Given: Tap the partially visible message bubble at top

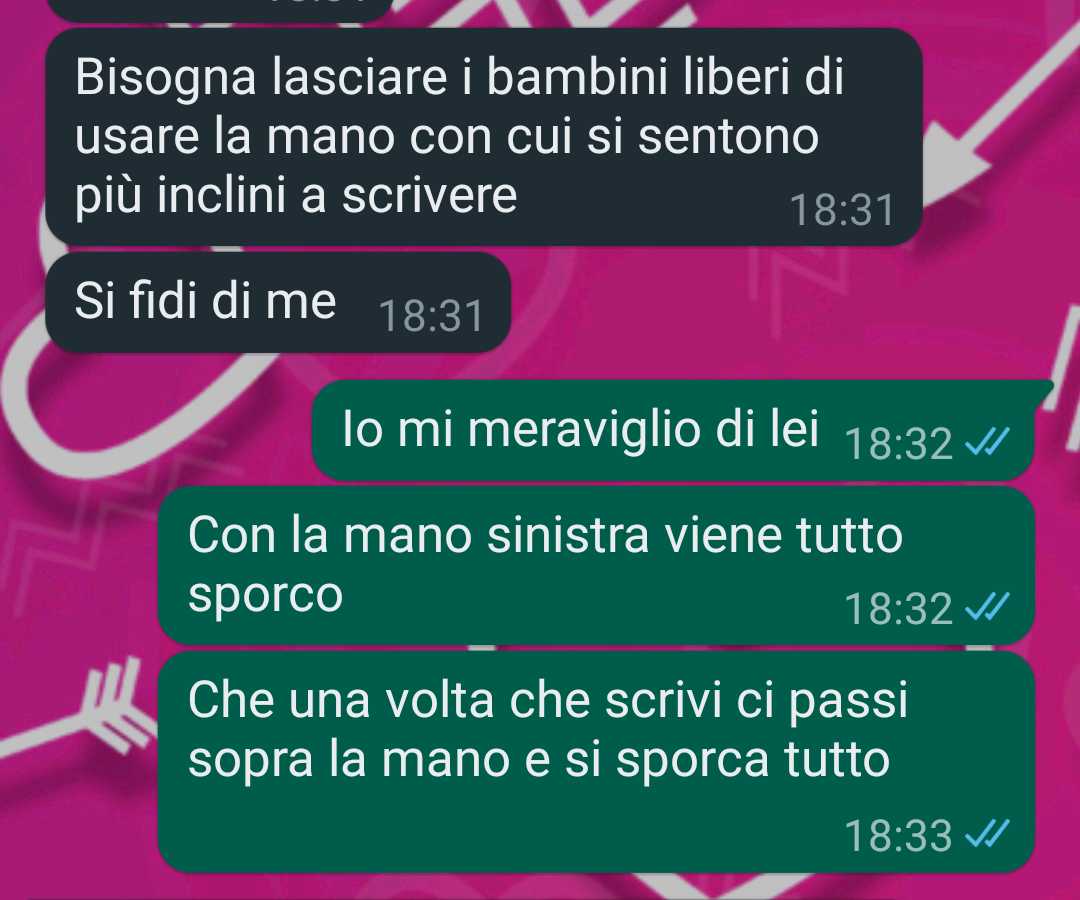Looking at the screenshot, I should (219, 10).
